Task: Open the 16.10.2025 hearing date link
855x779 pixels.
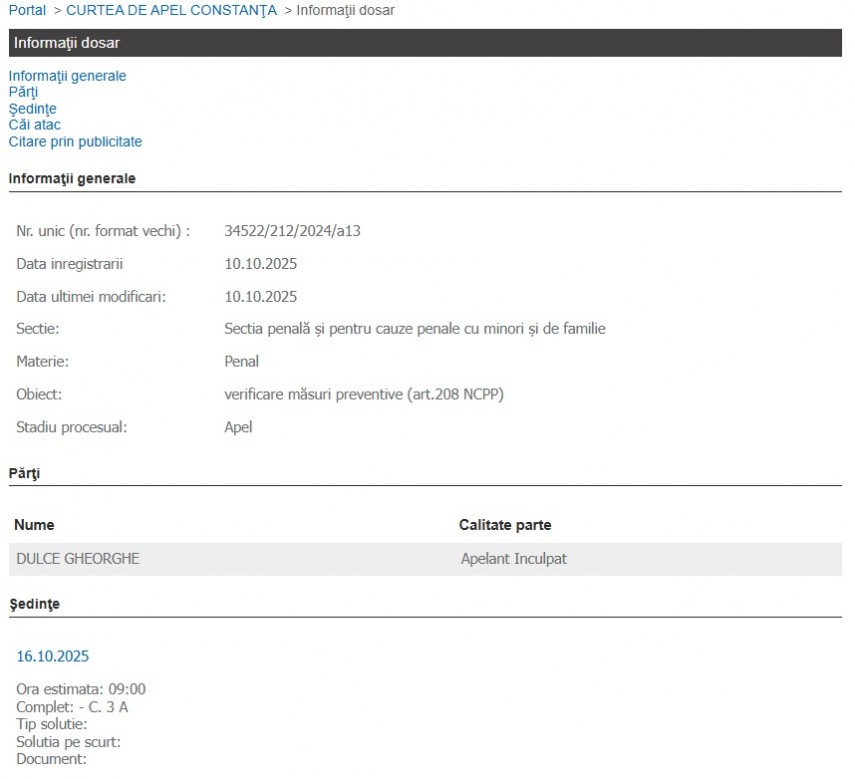Action: click(52, 657)
